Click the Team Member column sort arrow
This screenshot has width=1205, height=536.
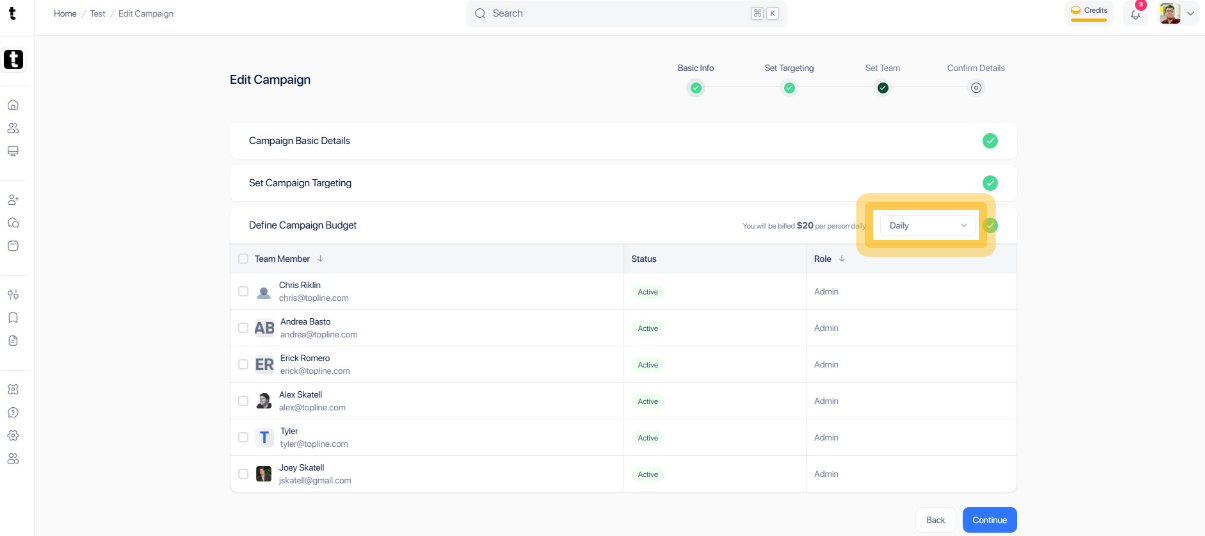click(x=320, y=259)
